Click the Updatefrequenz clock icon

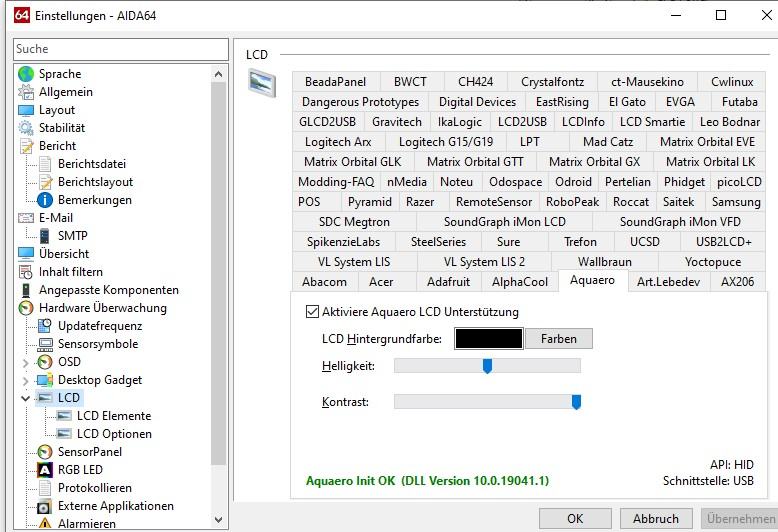(45, 326)
